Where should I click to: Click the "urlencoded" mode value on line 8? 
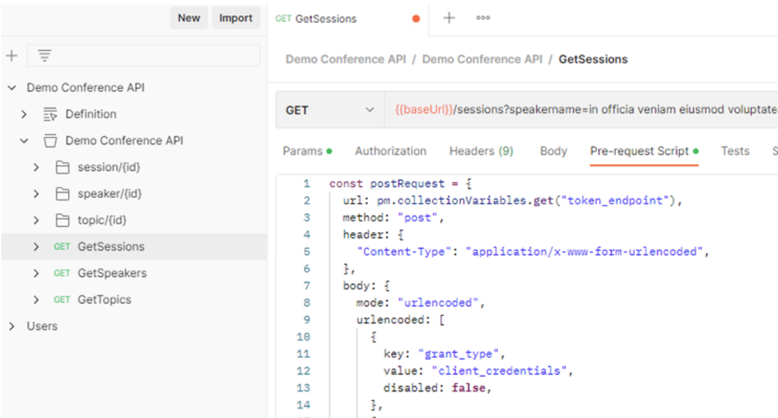pos(438,303)
